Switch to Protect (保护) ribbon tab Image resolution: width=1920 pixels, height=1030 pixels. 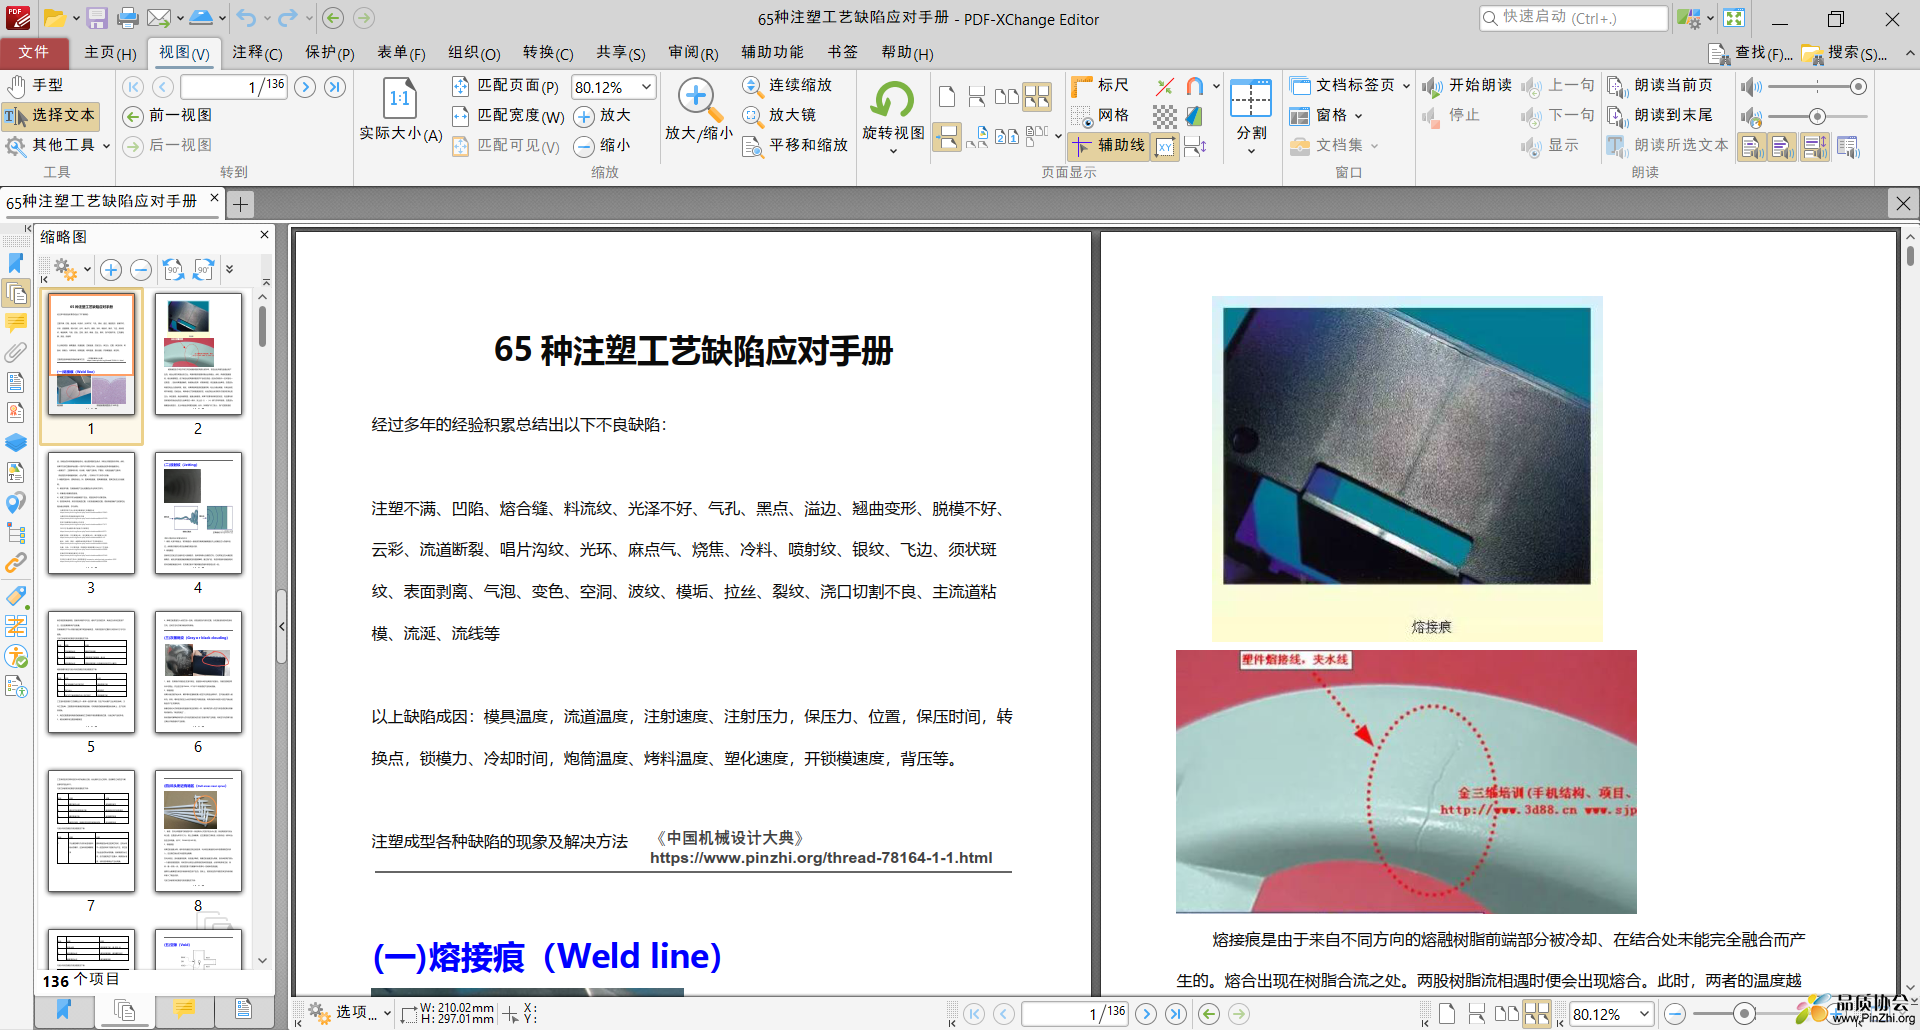click(x=330, y=53)
